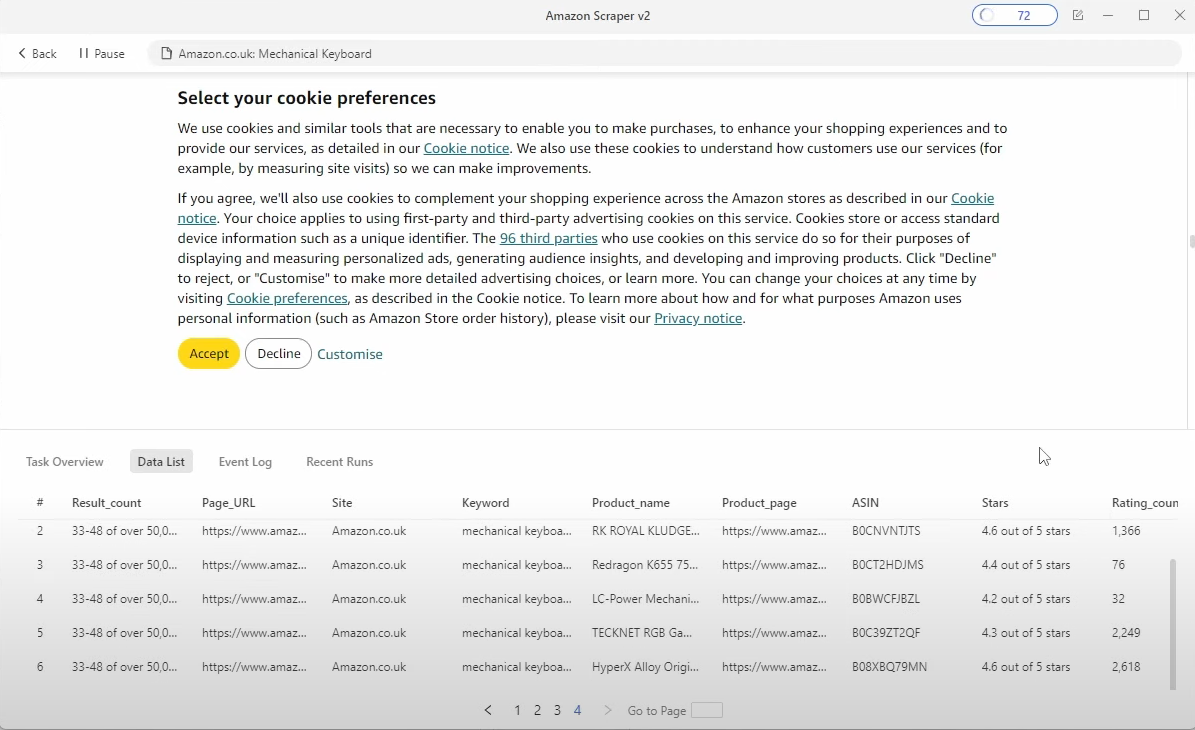1195x730 pixels.
Task: Click ASIN B08XBQ79MN cell
Action: click(x=889, y=667)
